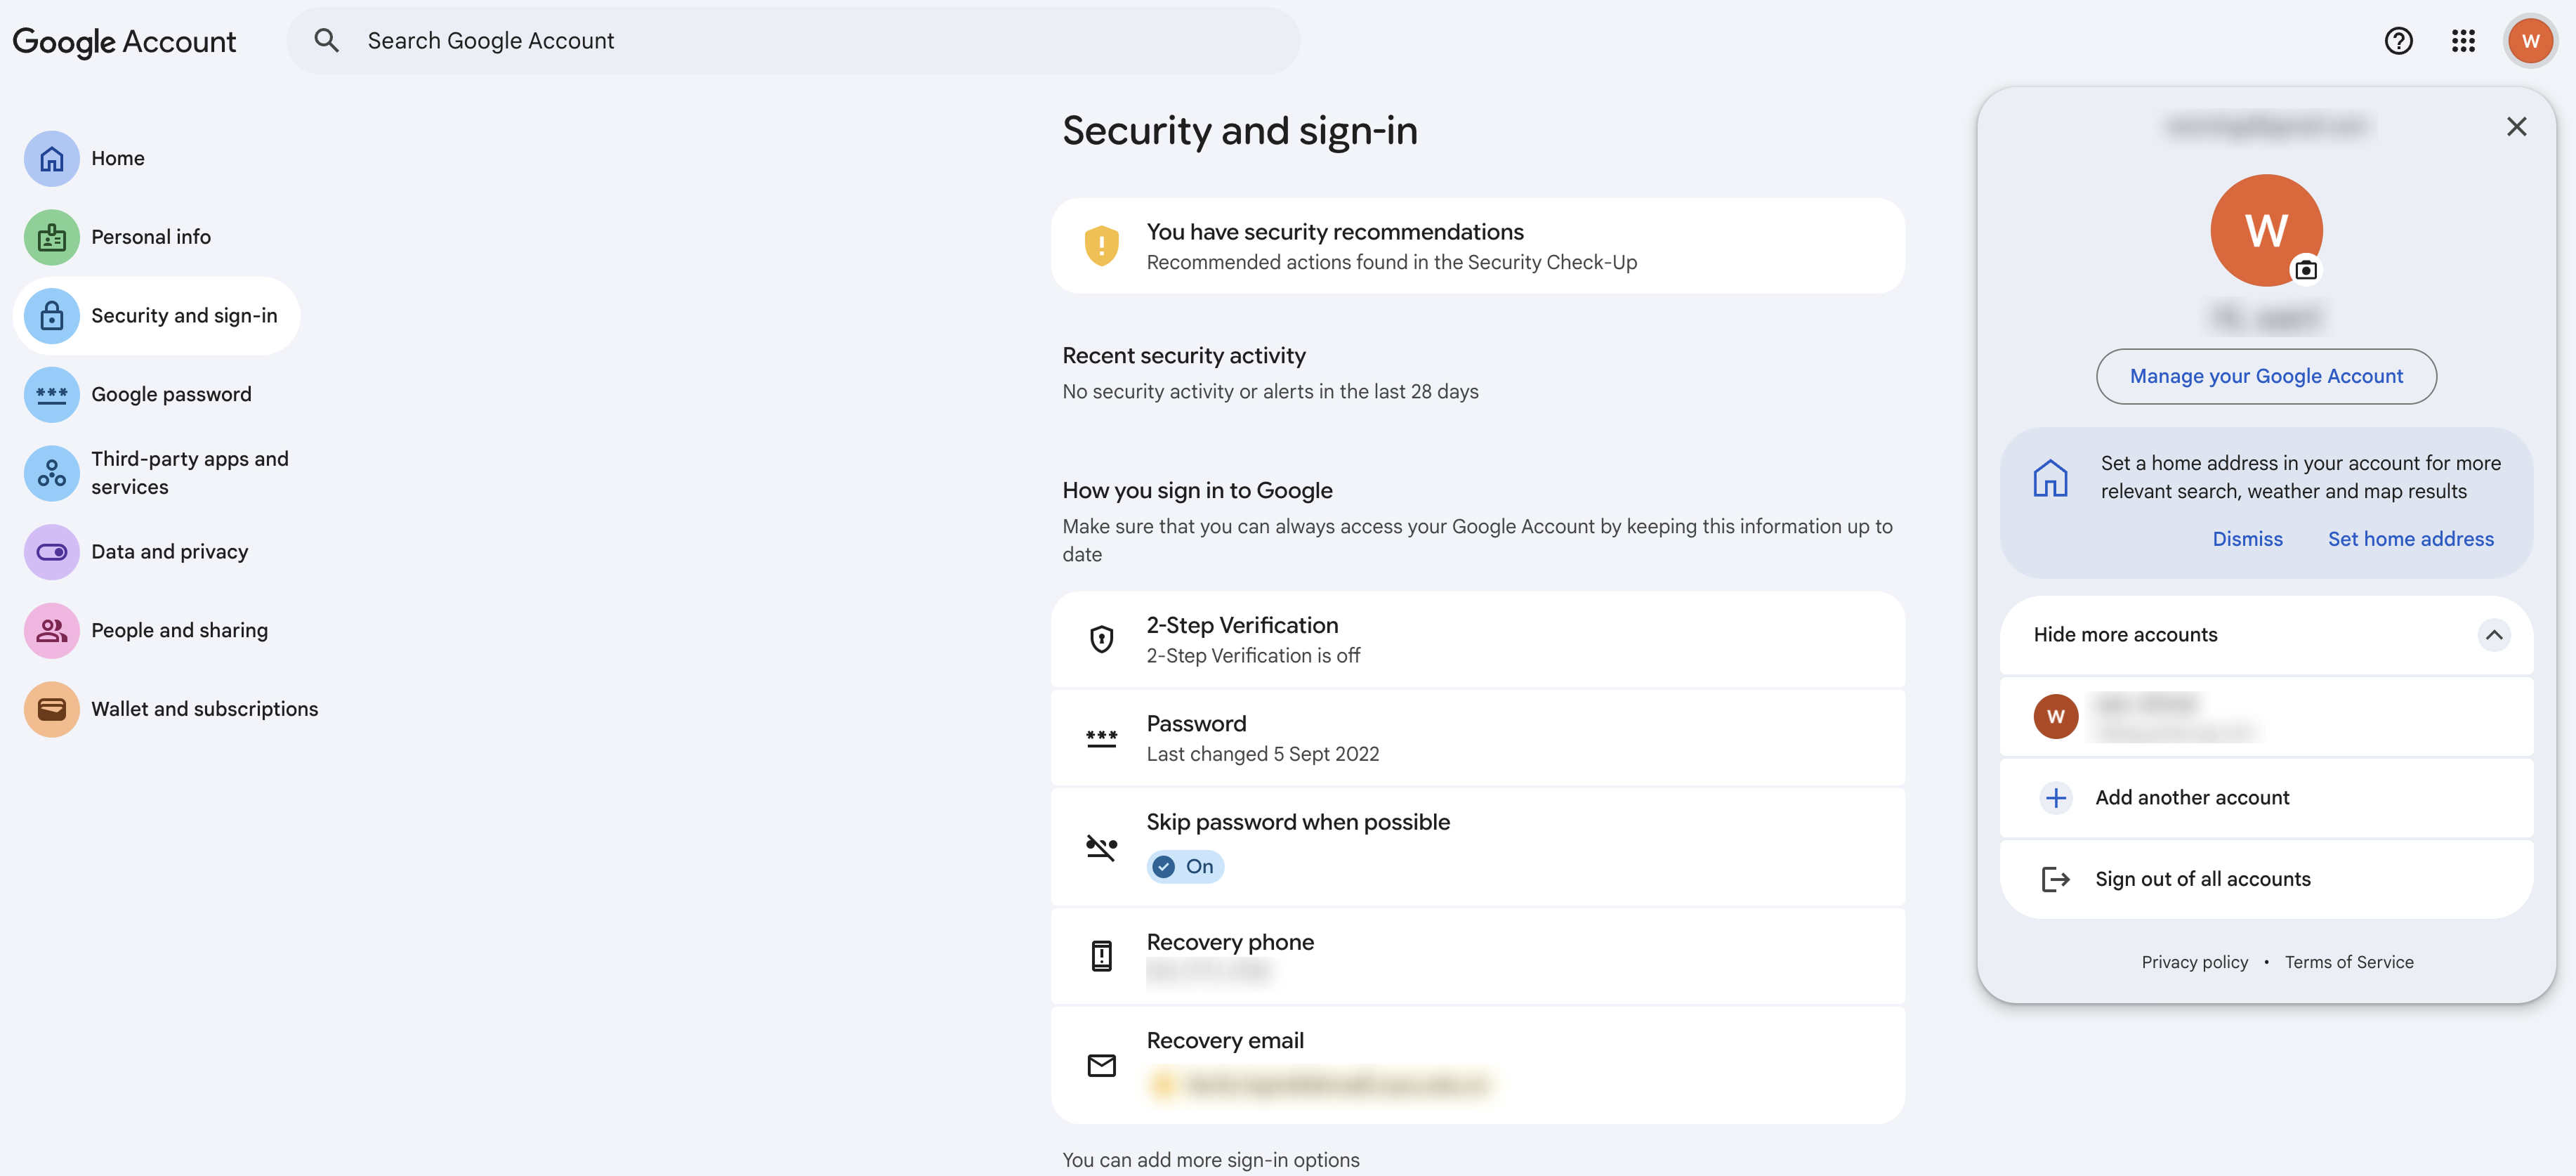
Task: Click the Security and sign-in lock icon
Action: tap(52, 316)
